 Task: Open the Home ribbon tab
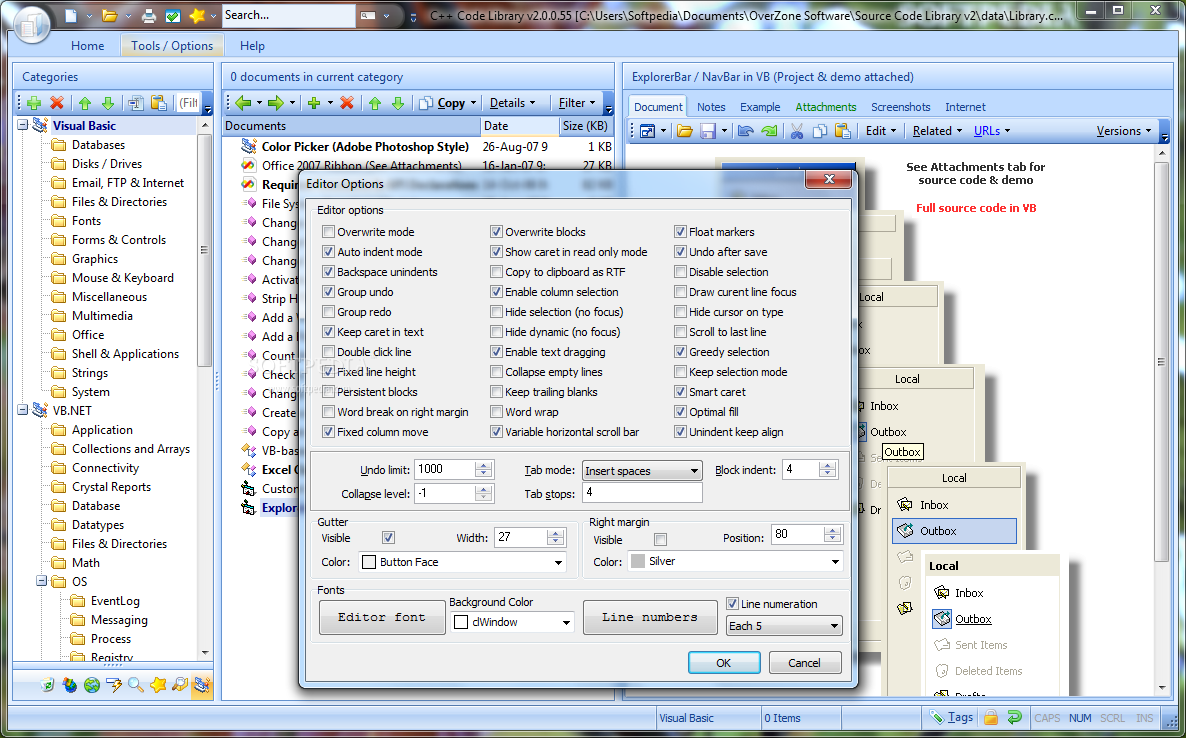pyautogui.click(x=88, y=45)
